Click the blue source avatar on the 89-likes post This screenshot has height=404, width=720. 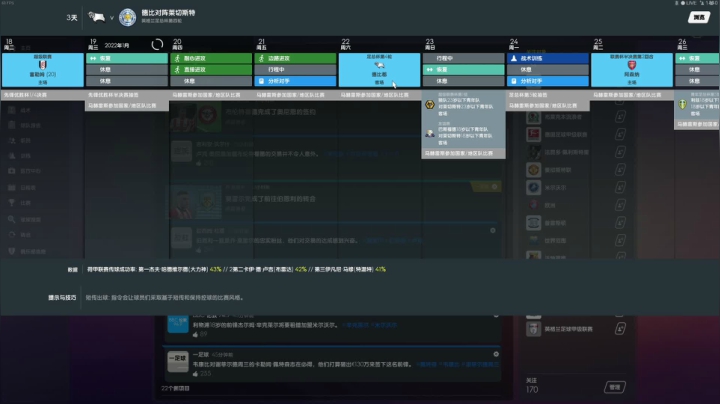178,323
